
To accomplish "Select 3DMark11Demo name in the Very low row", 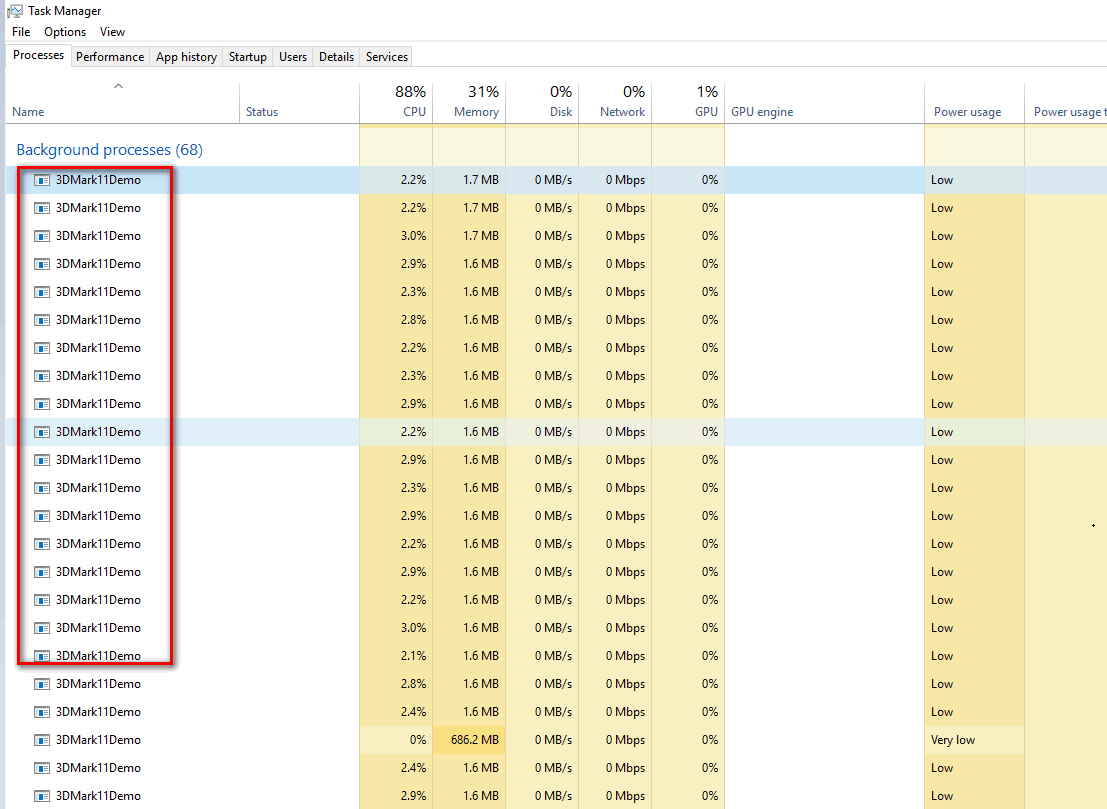I will (98, 740).
